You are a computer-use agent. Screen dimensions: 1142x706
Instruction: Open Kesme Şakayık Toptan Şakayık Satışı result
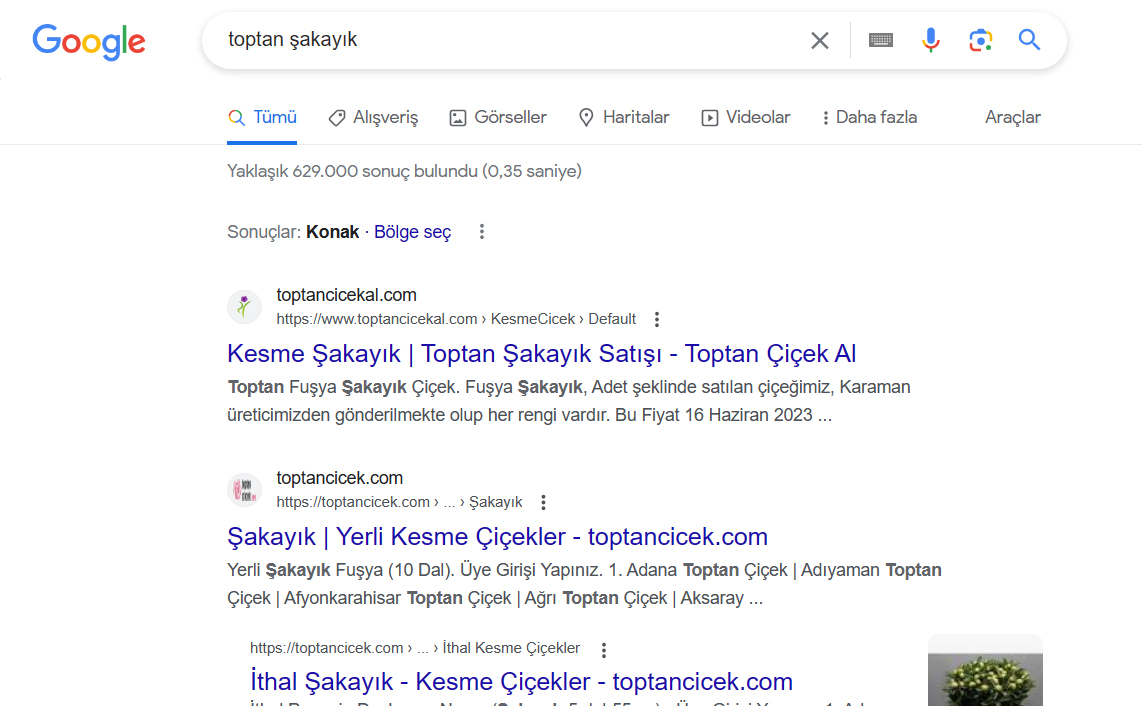click(x=541, y=354)
